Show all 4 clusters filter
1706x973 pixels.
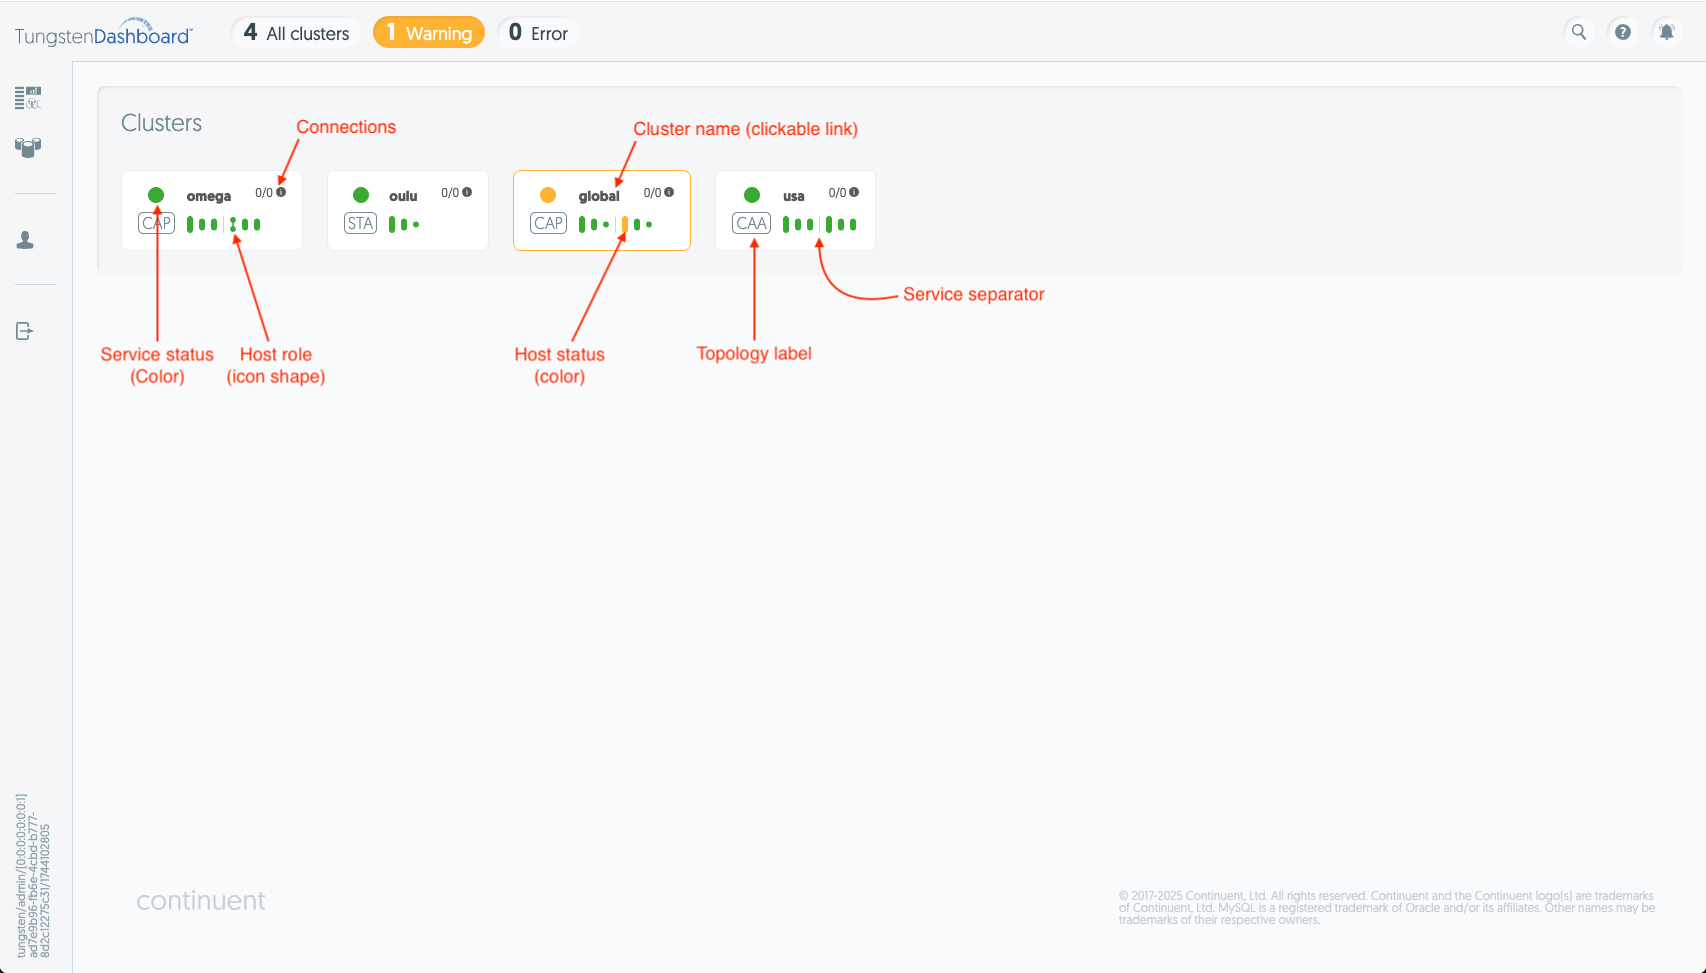(297, 33)
